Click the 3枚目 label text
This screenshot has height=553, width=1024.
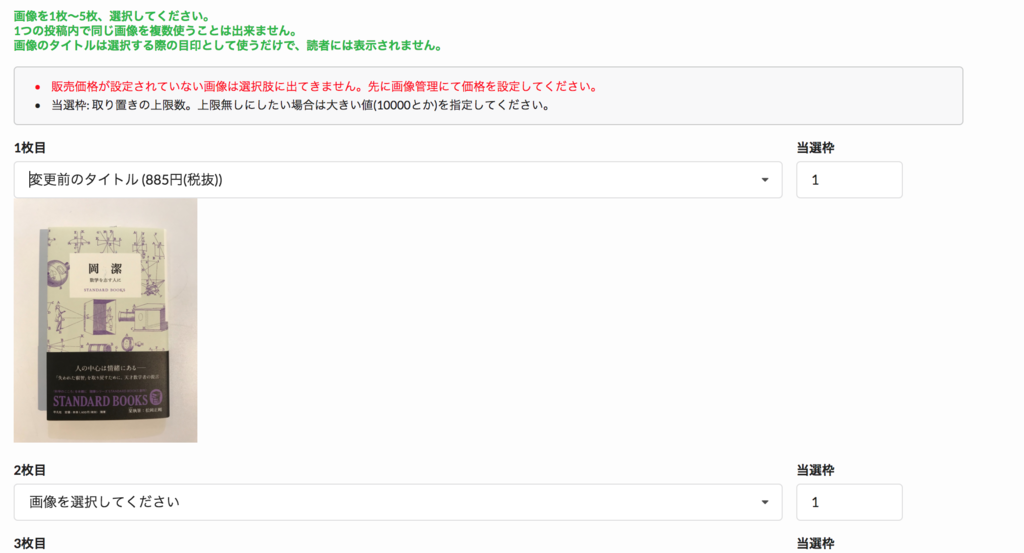(x=29, y=543)
